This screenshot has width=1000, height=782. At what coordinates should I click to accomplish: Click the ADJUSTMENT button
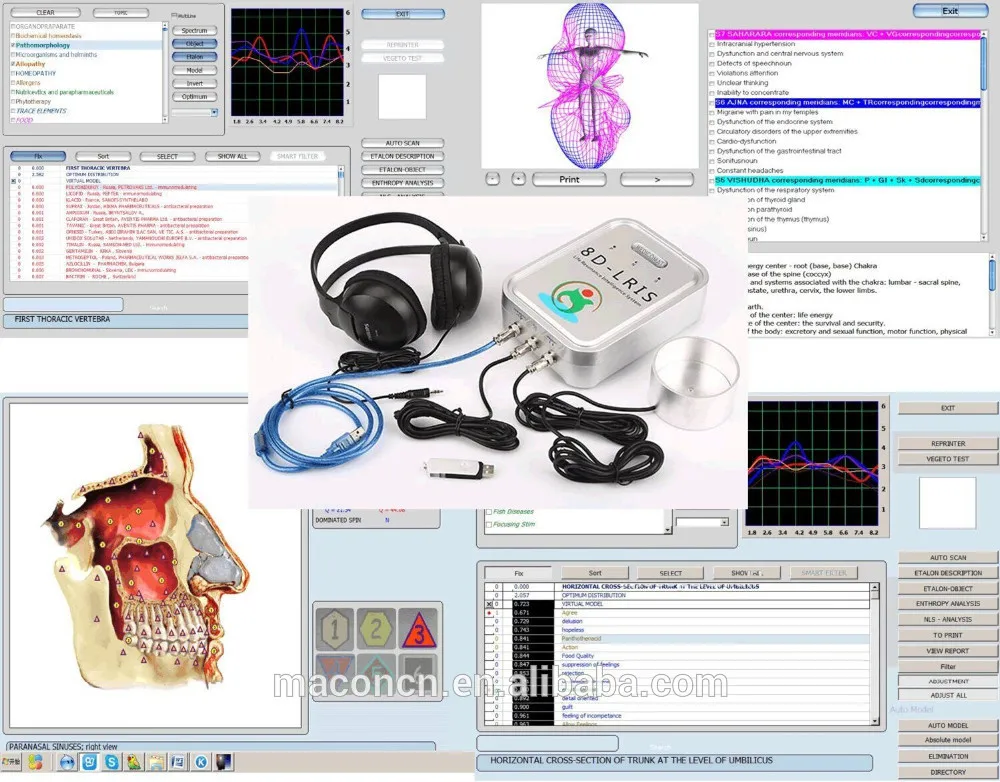coord(948,681)
